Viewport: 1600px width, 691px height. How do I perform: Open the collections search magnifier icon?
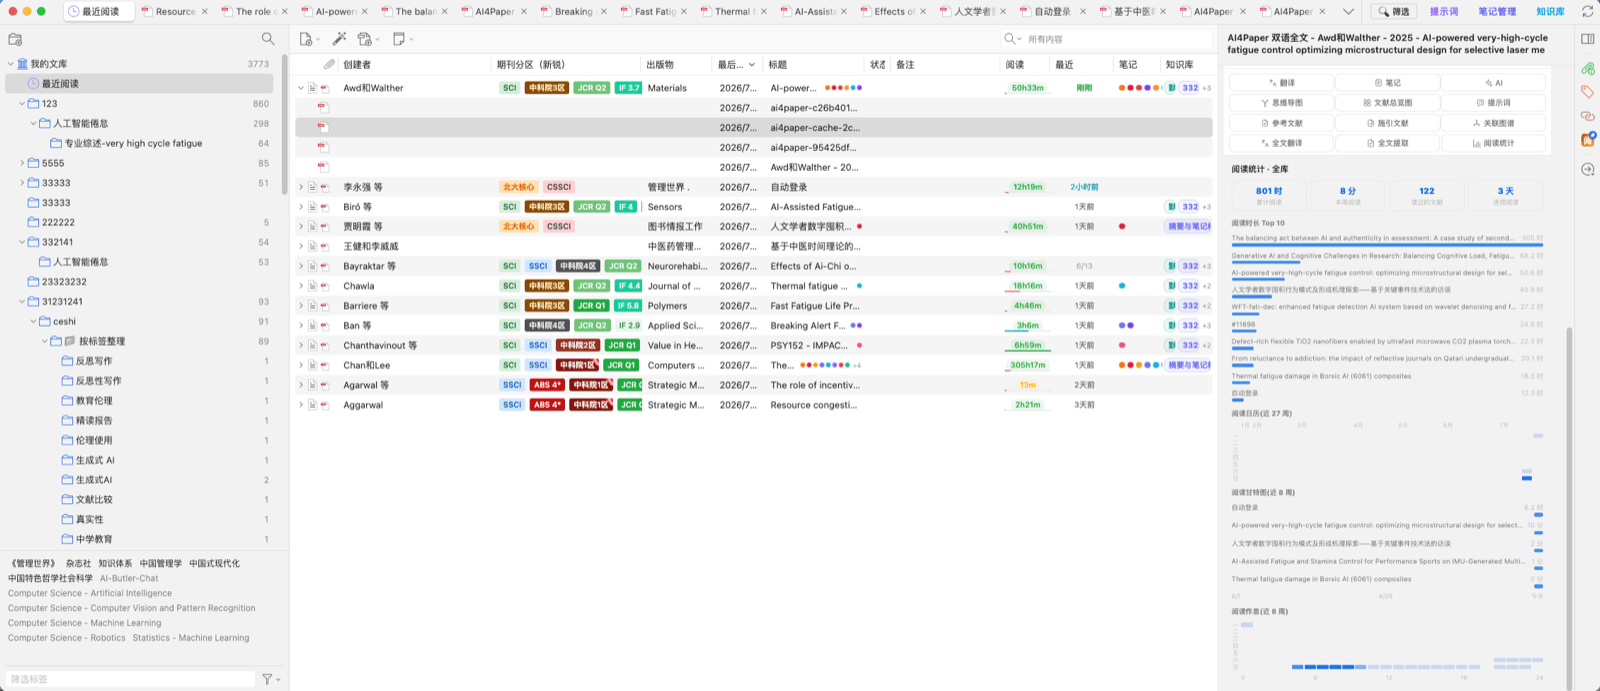click(268, 39)
